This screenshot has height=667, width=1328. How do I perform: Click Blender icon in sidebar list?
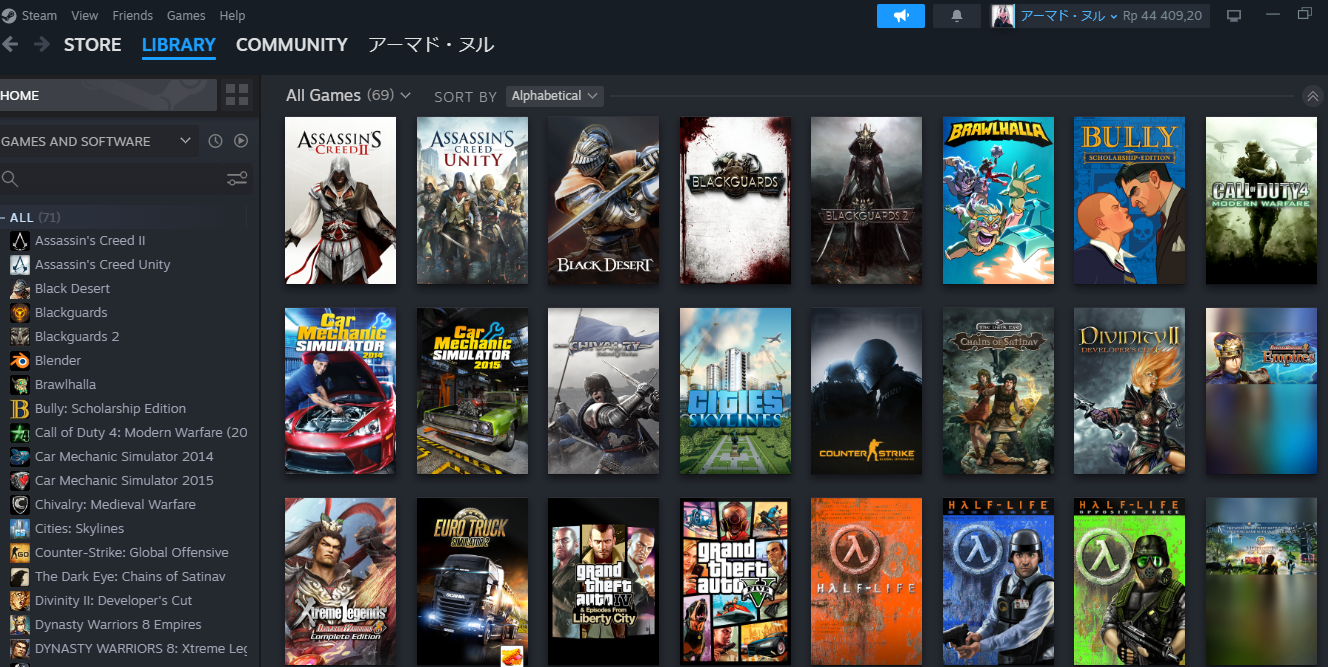pos(20,360)
